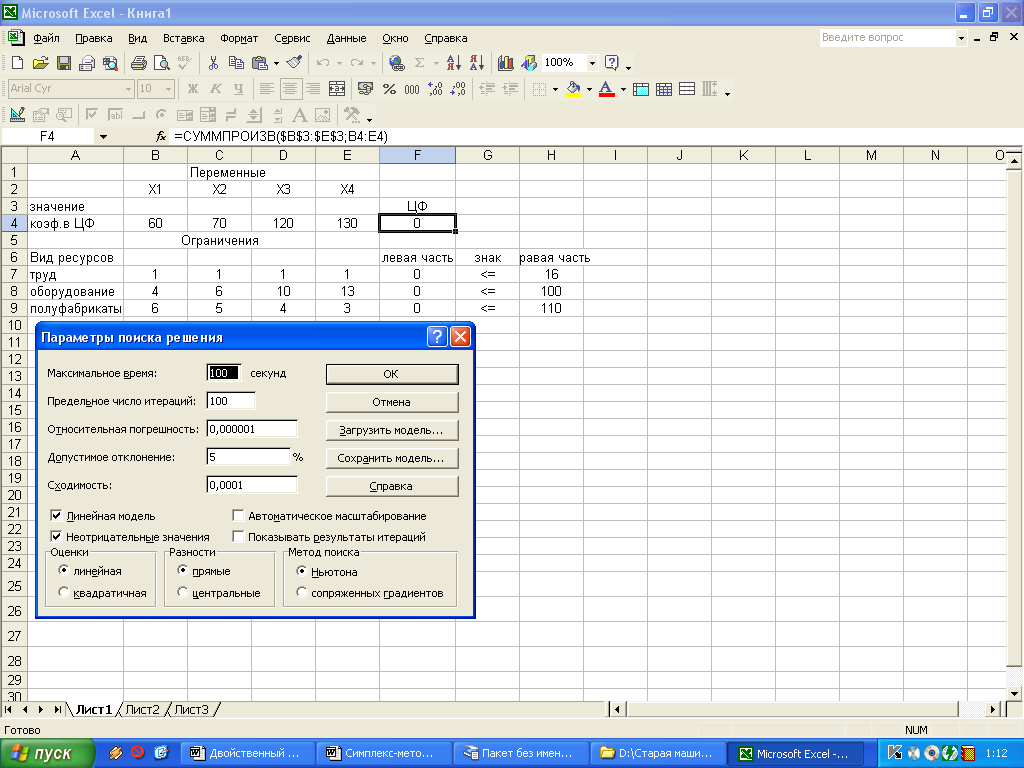Open the Файл menu
The height and width of the screenshot is (768, 1024).
click(x=46, y=38)
